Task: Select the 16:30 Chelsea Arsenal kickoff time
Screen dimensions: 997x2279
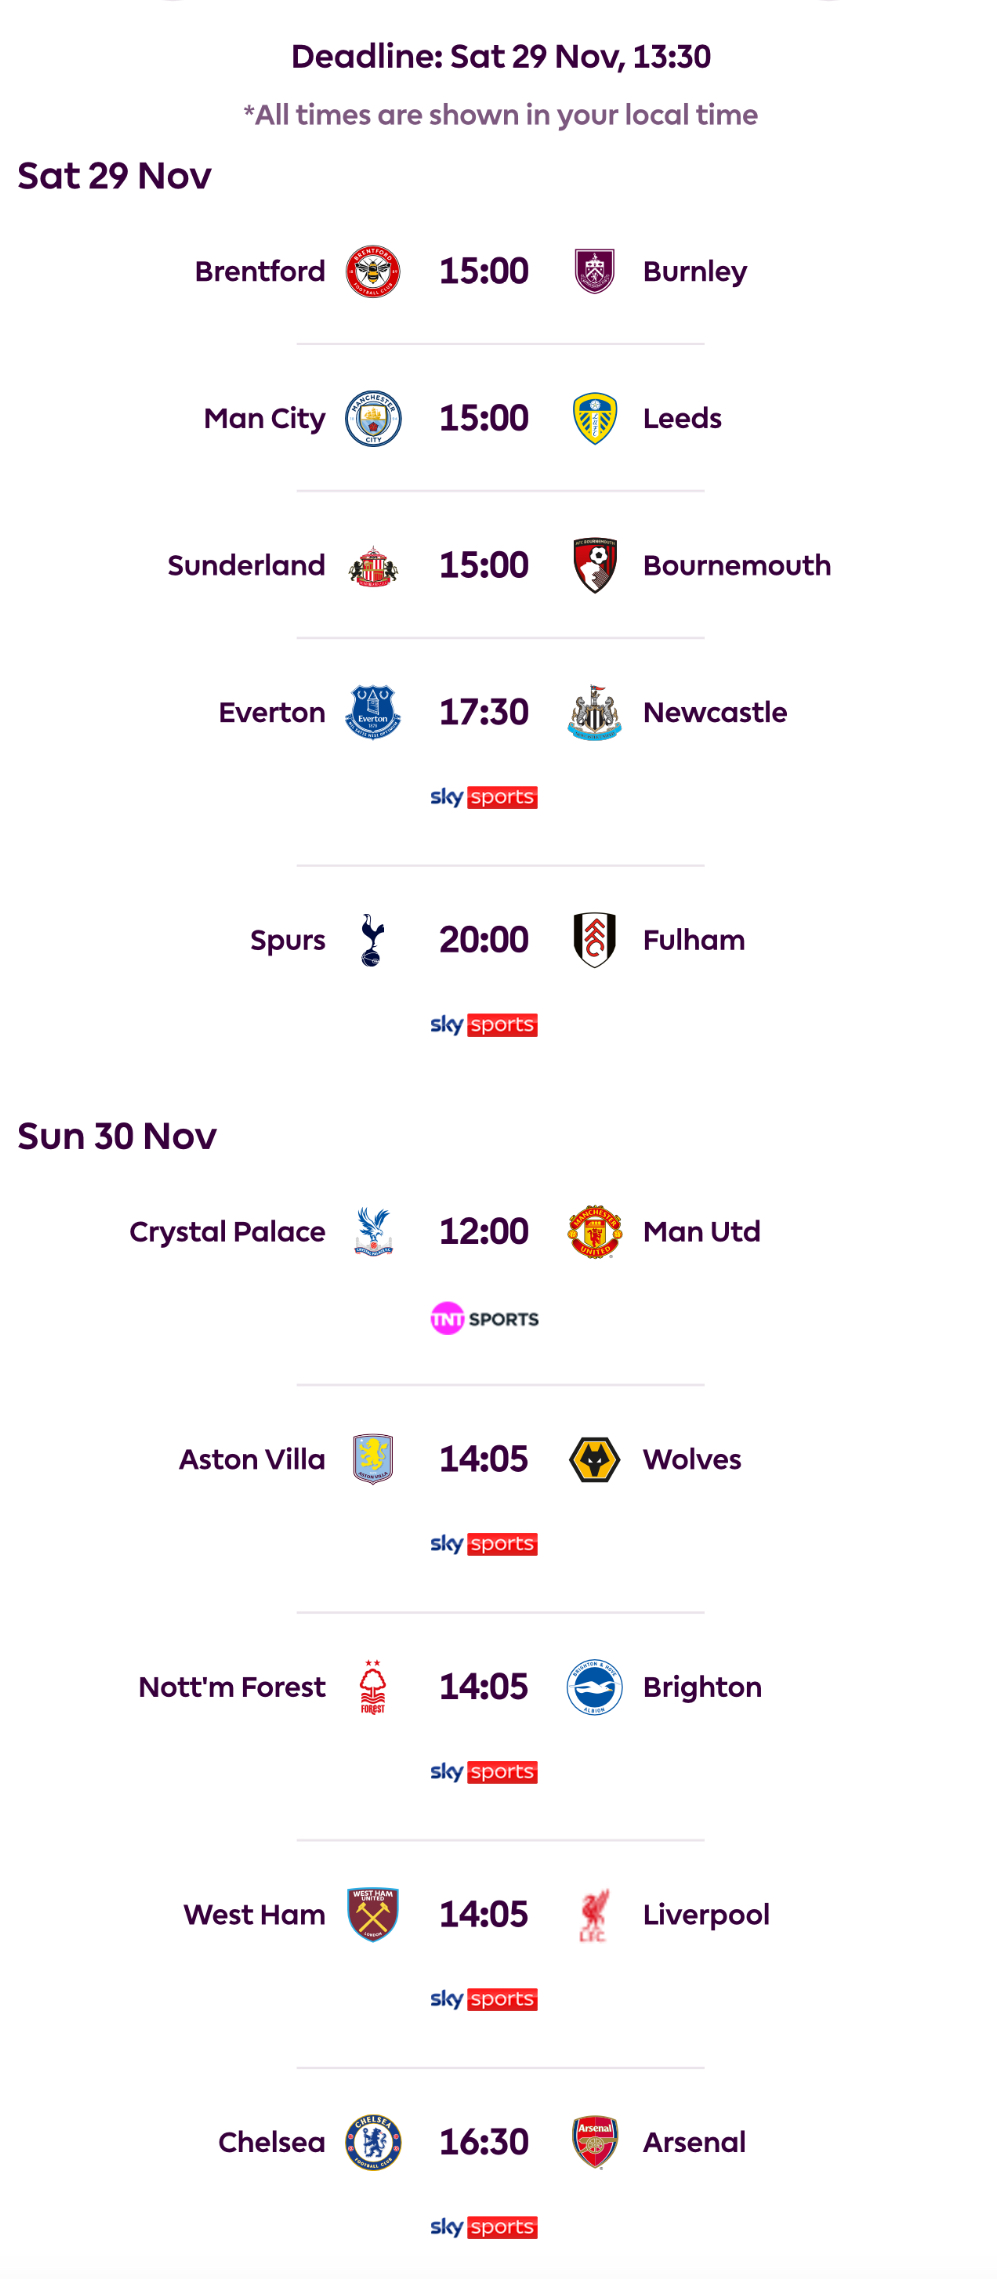Action: pyautogui.click(x=484, y=2142)
